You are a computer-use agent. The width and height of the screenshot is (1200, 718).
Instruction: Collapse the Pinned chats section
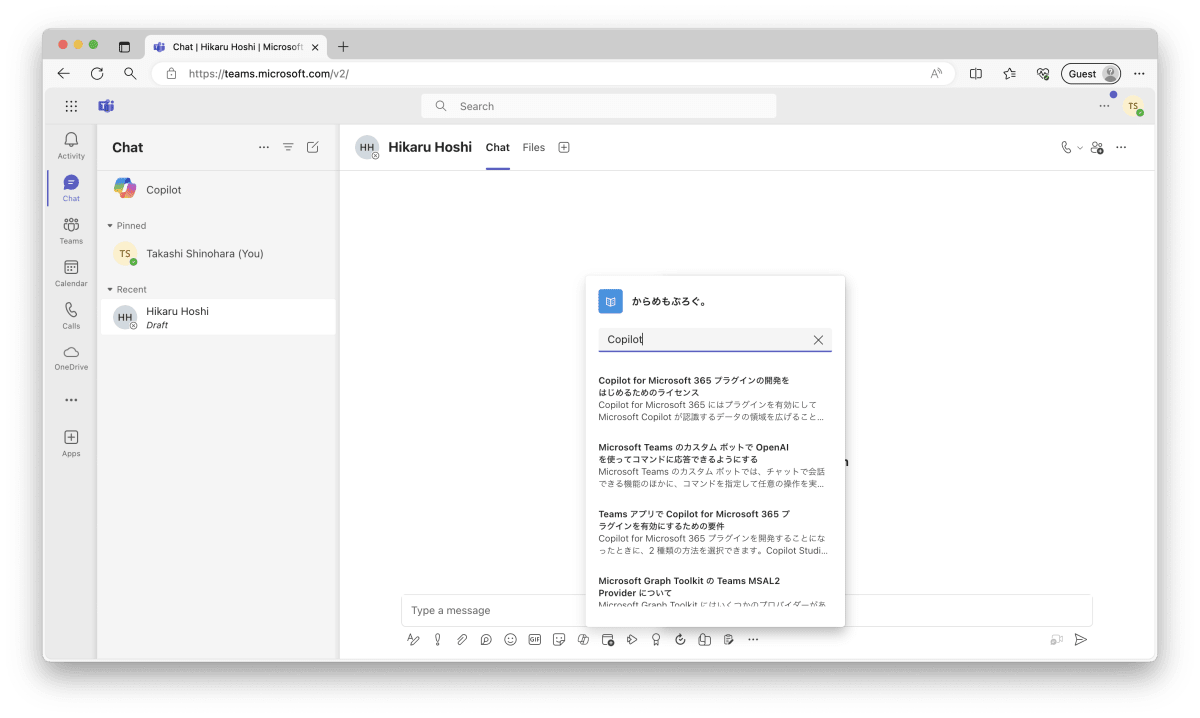pyautogui.click(x=110, y=226)
